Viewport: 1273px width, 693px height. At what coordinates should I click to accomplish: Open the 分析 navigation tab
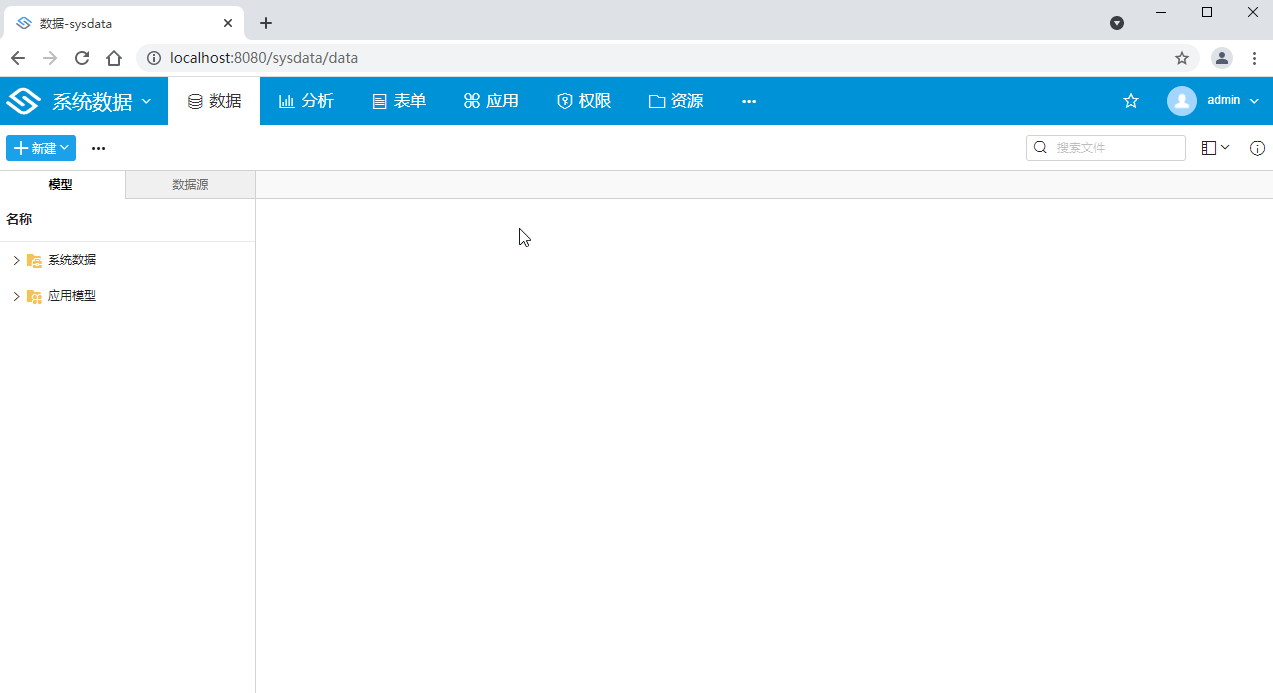pyautogui.click(x=306, y=101)
